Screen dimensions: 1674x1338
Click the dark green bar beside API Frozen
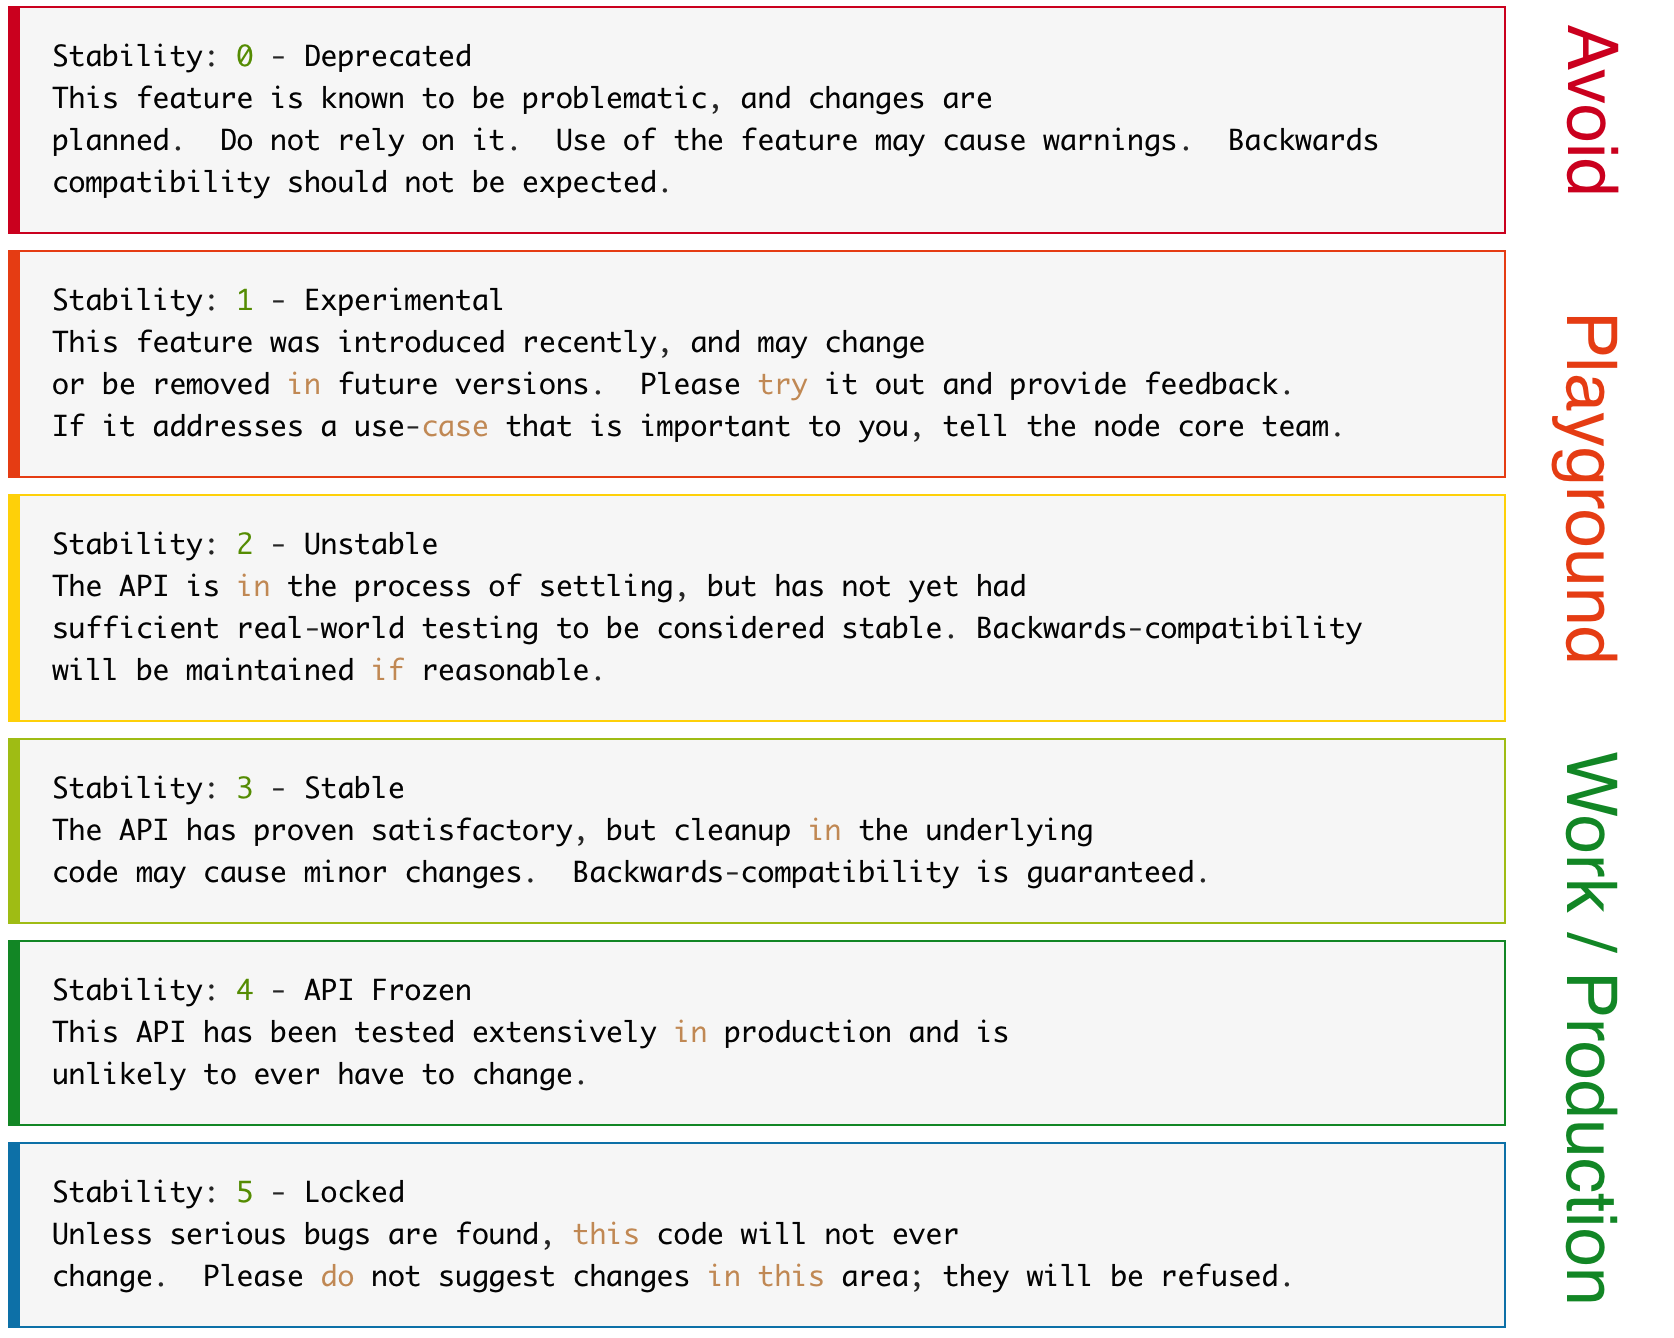tap(14, 1033)
